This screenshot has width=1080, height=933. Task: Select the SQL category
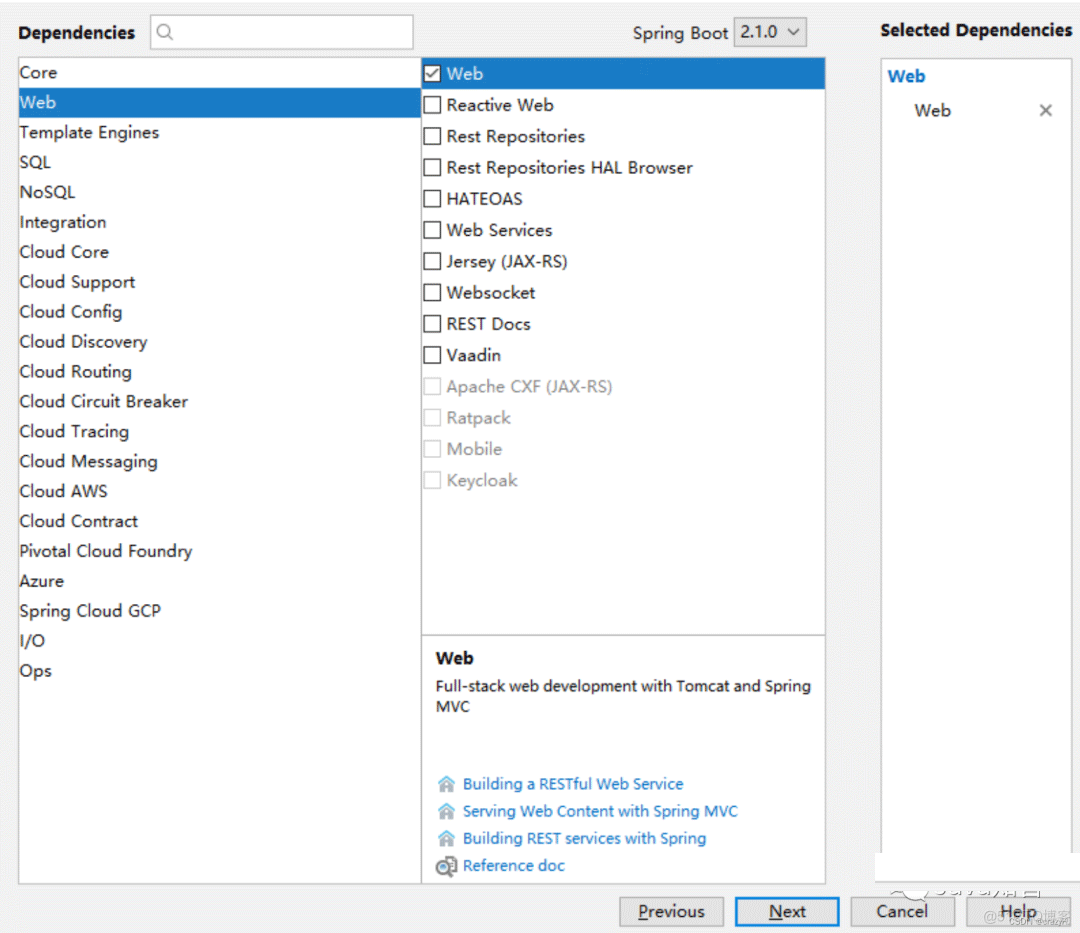[219, 163]
